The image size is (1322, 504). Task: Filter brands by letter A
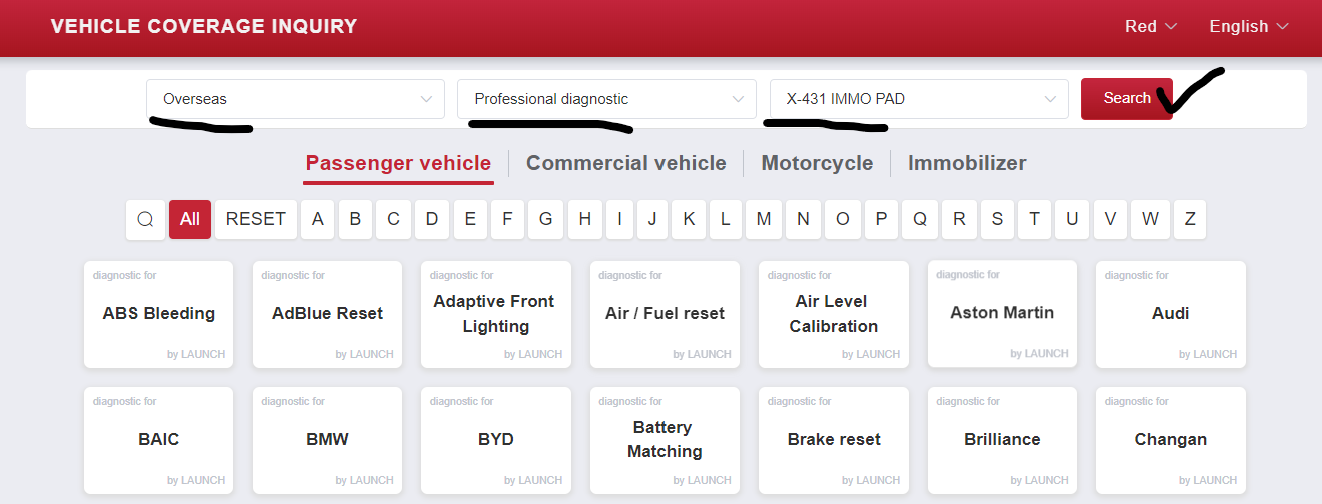coord(318,219)
